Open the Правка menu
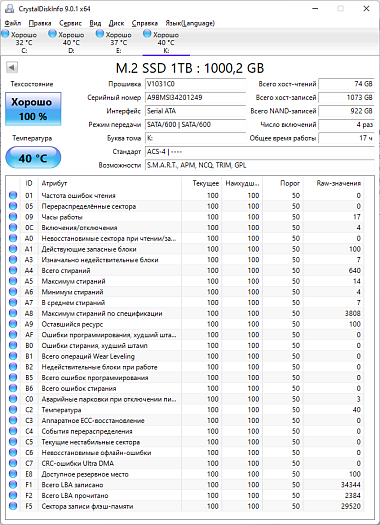This screenshot has width=380, height=525. [x=40, y=23]
